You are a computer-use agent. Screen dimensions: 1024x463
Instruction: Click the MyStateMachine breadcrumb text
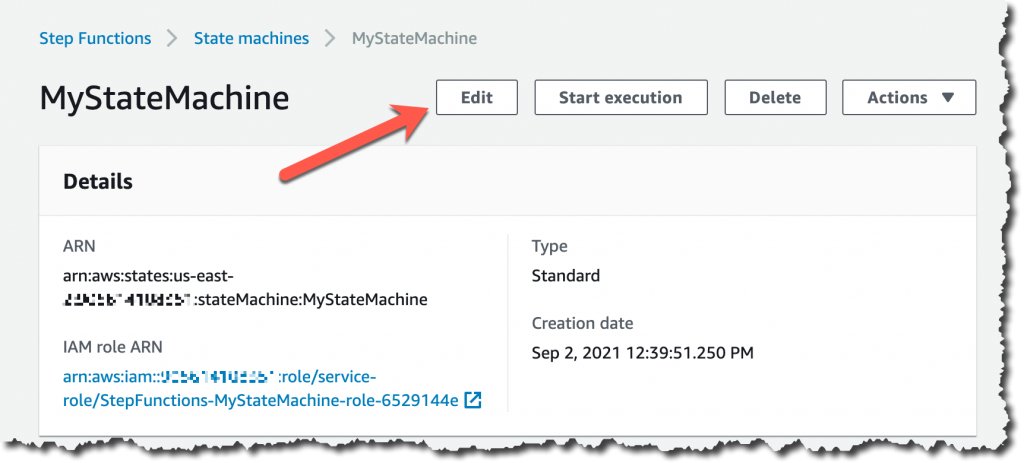[414, 39]
